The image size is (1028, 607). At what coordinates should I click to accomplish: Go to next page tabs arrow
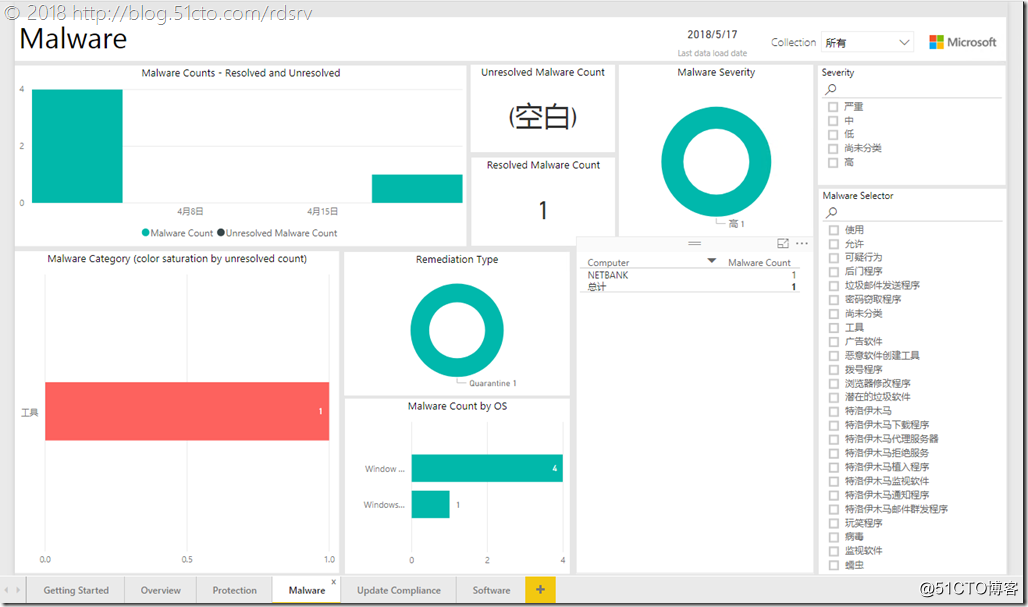pos(18,590)
